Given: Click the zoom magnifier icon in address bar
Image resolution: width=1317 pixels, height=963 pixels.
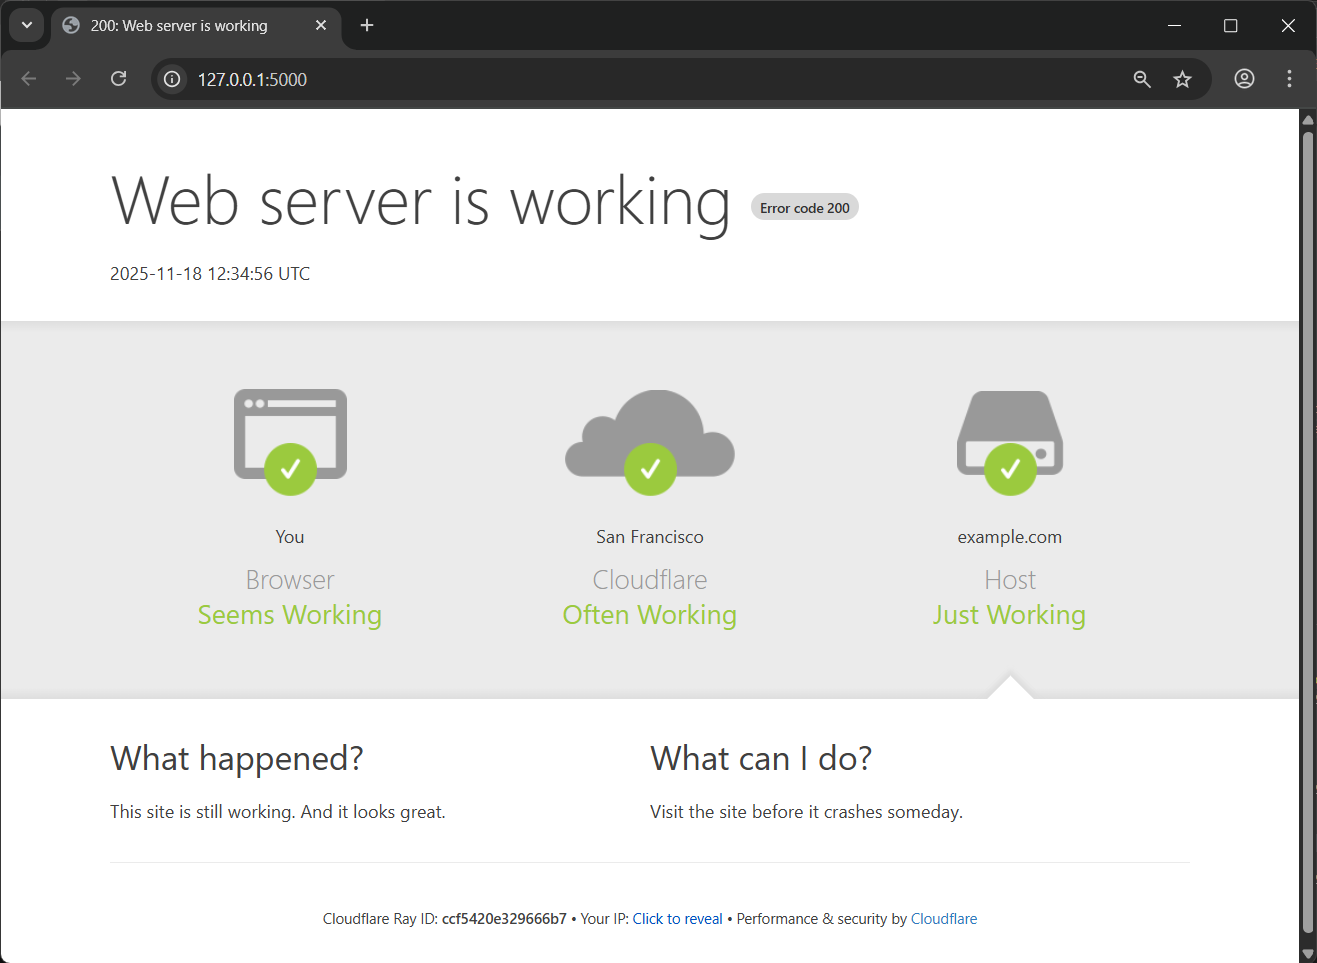Looking at the screenshot, I should tap(1142, 78).
